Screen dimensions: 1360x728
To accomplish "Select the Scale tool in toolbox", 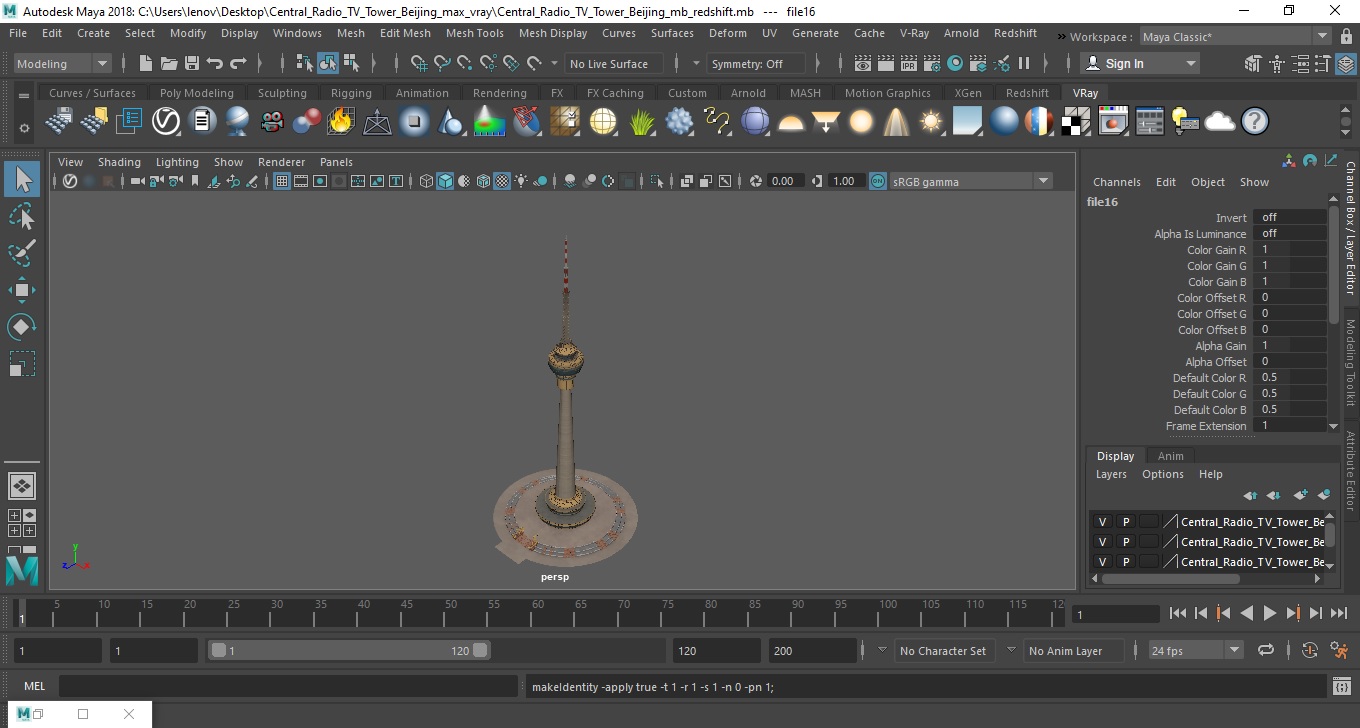I will 22,364.
